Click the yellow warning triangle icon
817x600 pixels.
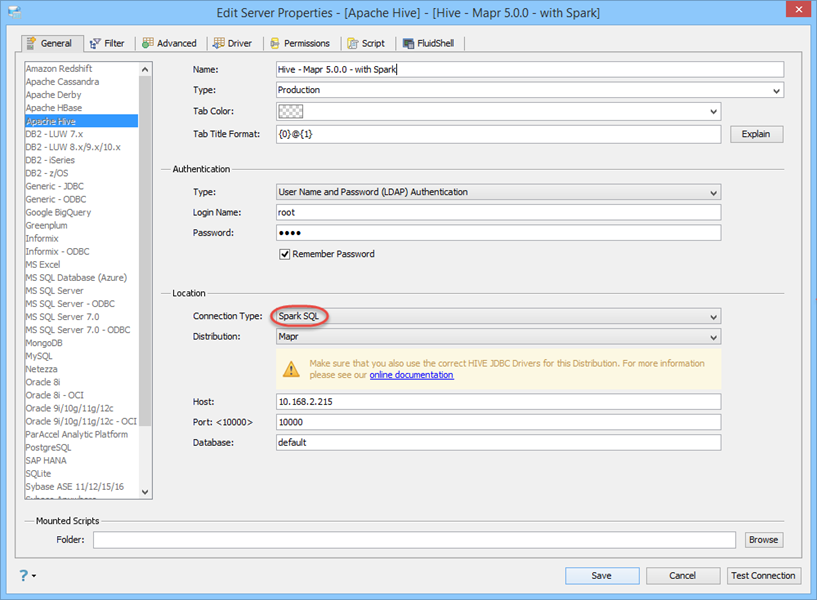click(x=291, y=369)
